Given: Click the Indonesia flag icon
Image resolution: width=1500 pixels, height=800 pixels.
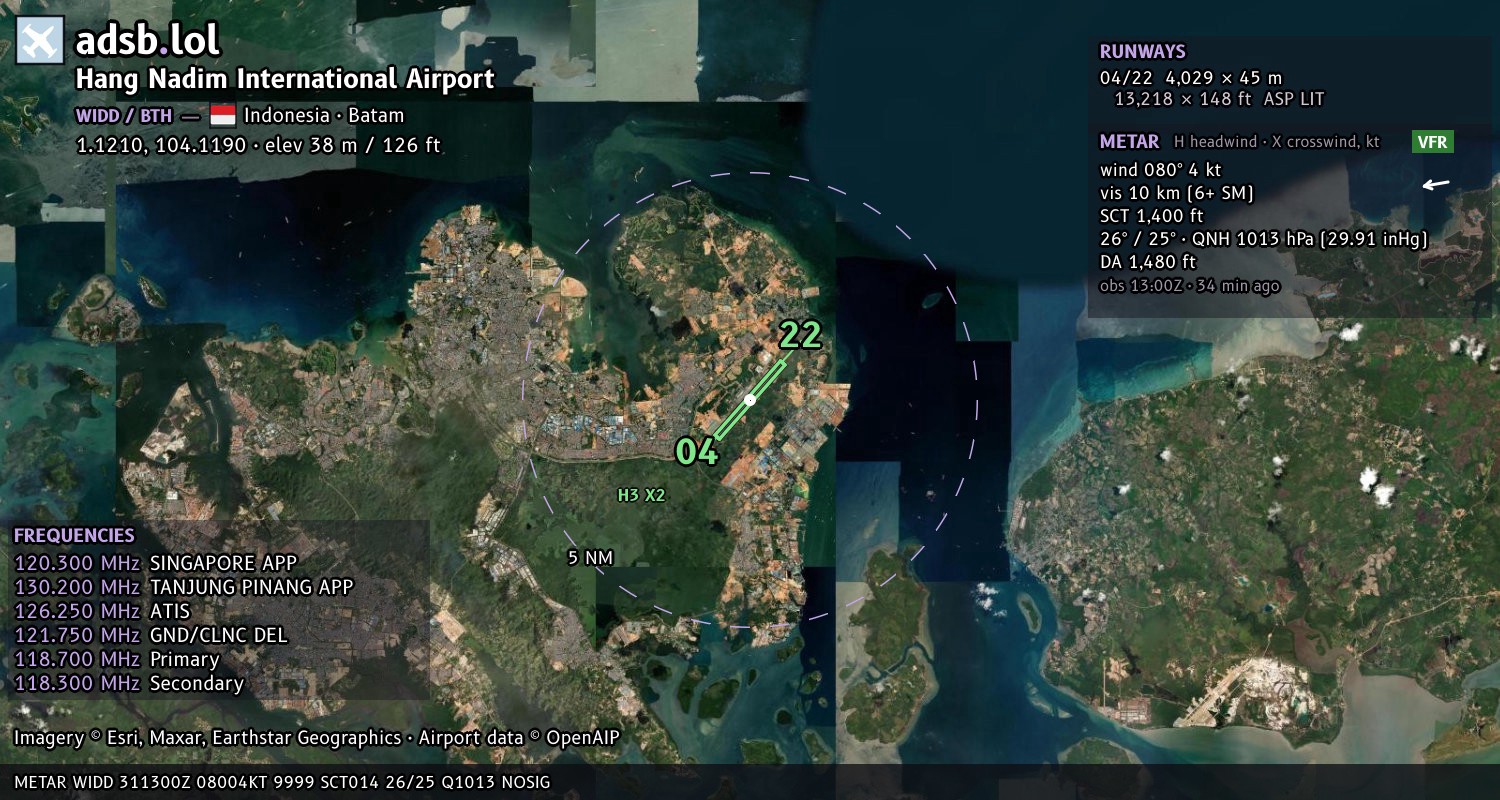Looking at the screenshot, I should [223, 115].
